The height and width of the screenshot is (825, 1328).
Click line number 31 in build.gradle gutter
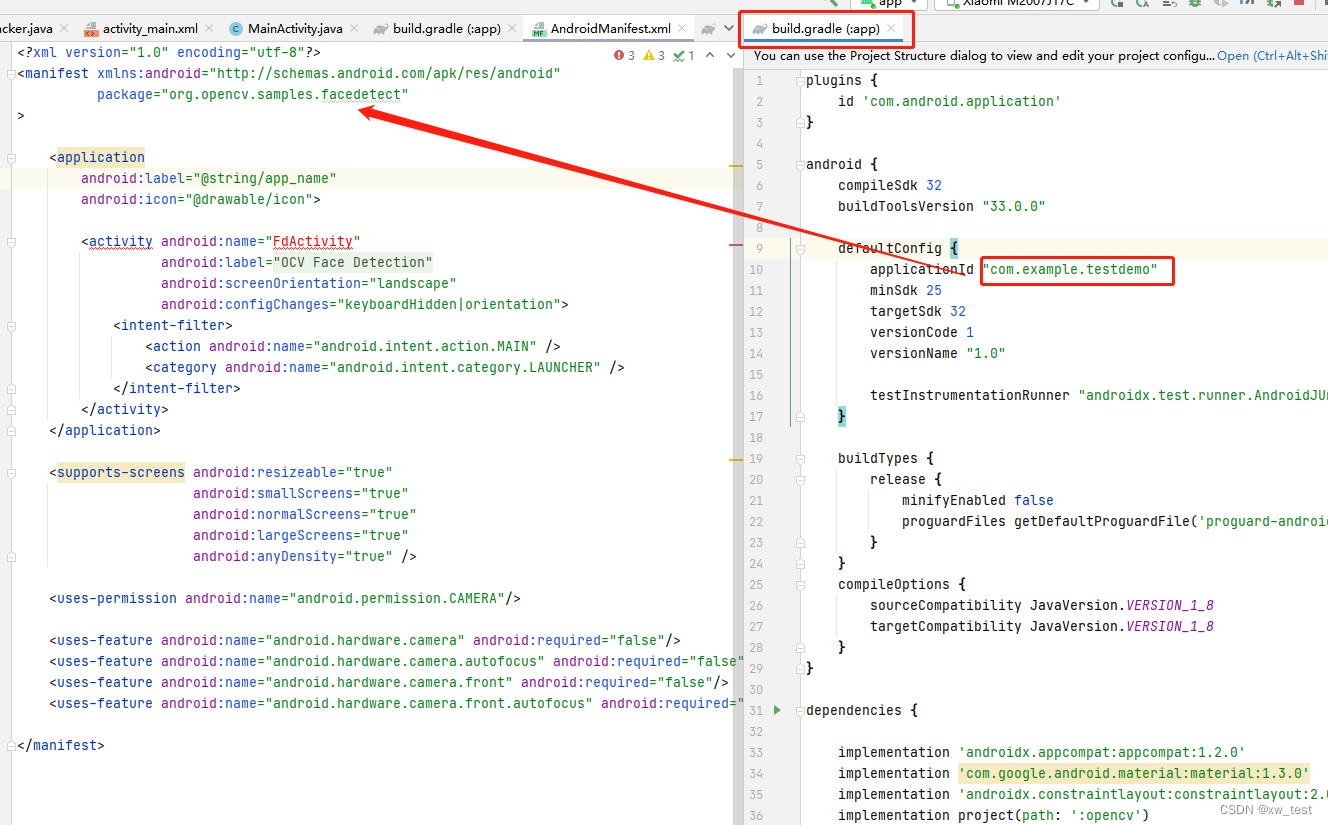click(x=758, y=710)
